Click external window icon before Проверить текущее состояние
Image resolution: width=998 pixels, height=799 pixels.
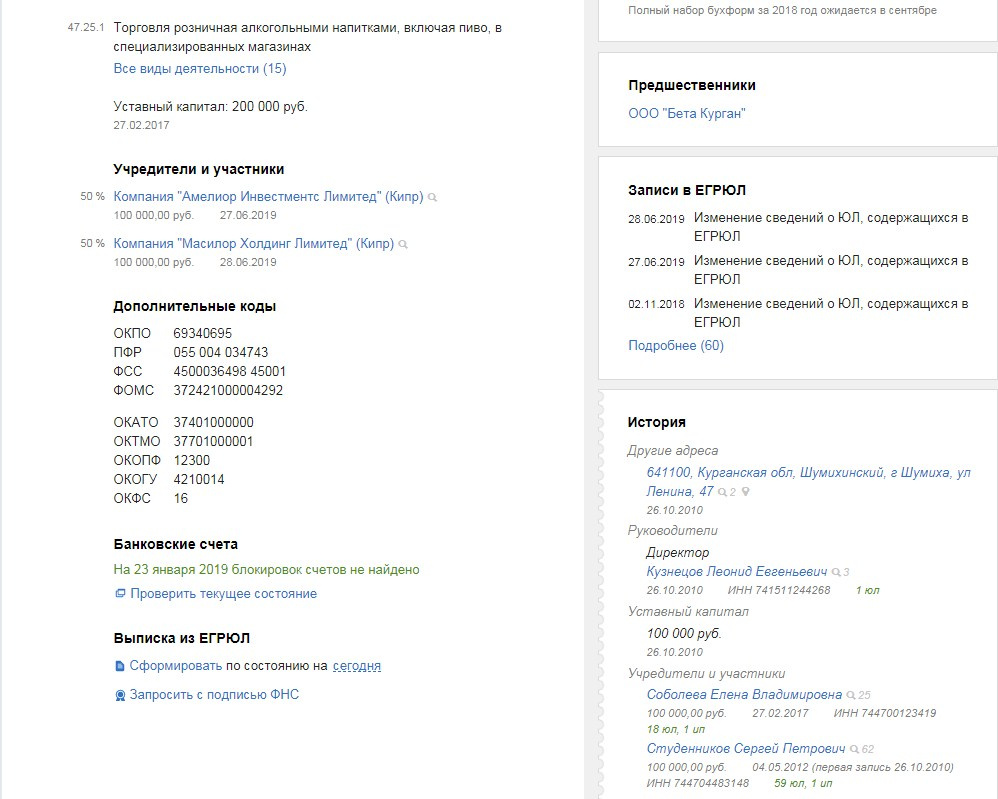tap(120, 593)
